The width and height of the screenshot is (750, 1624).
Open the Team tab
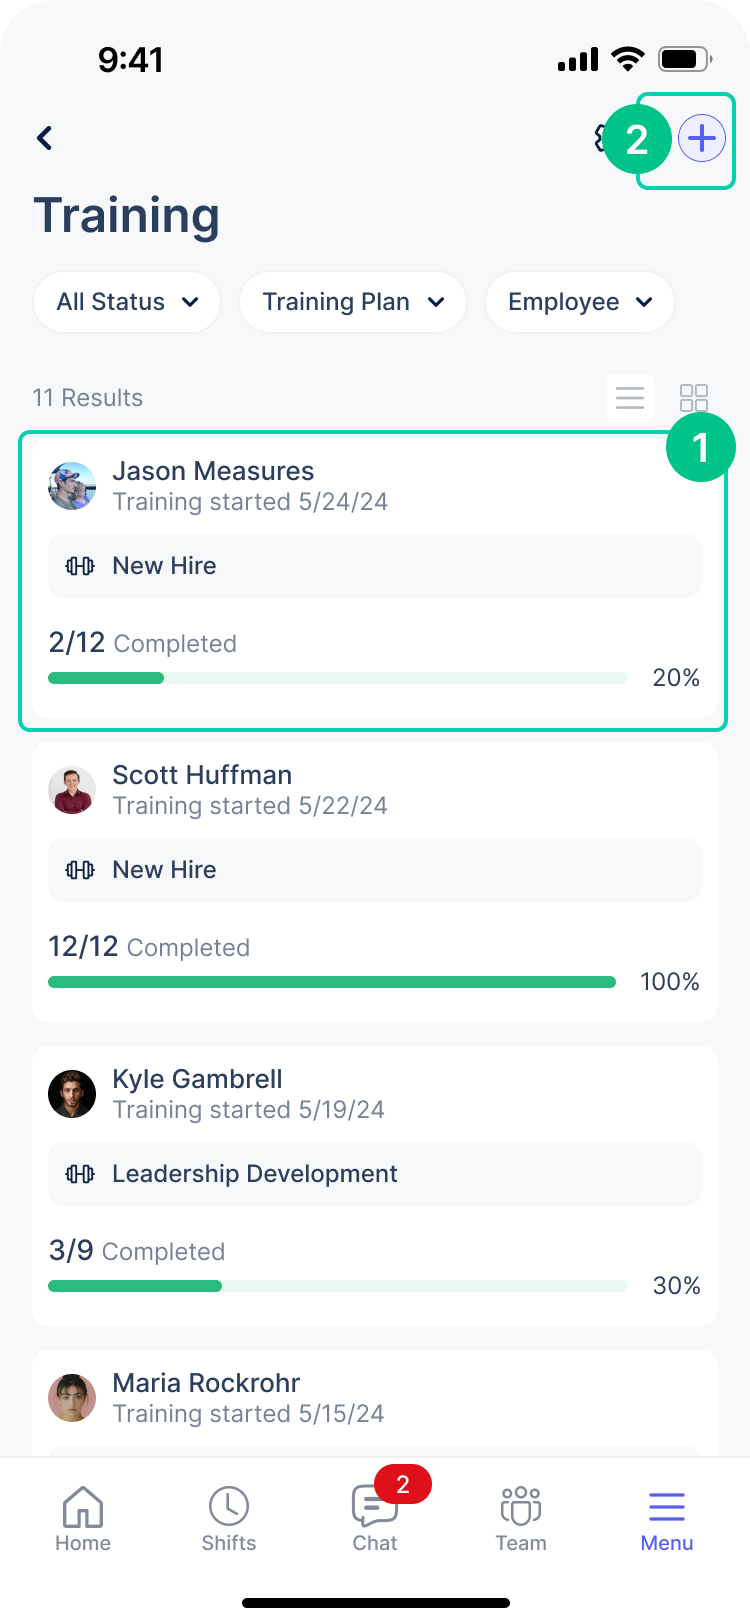[521, 1518]
